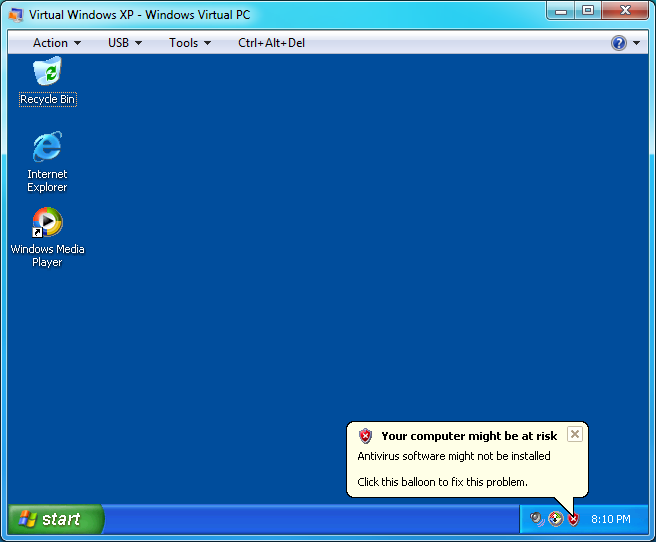Select the Internet Explorer desktop icon

48,146
